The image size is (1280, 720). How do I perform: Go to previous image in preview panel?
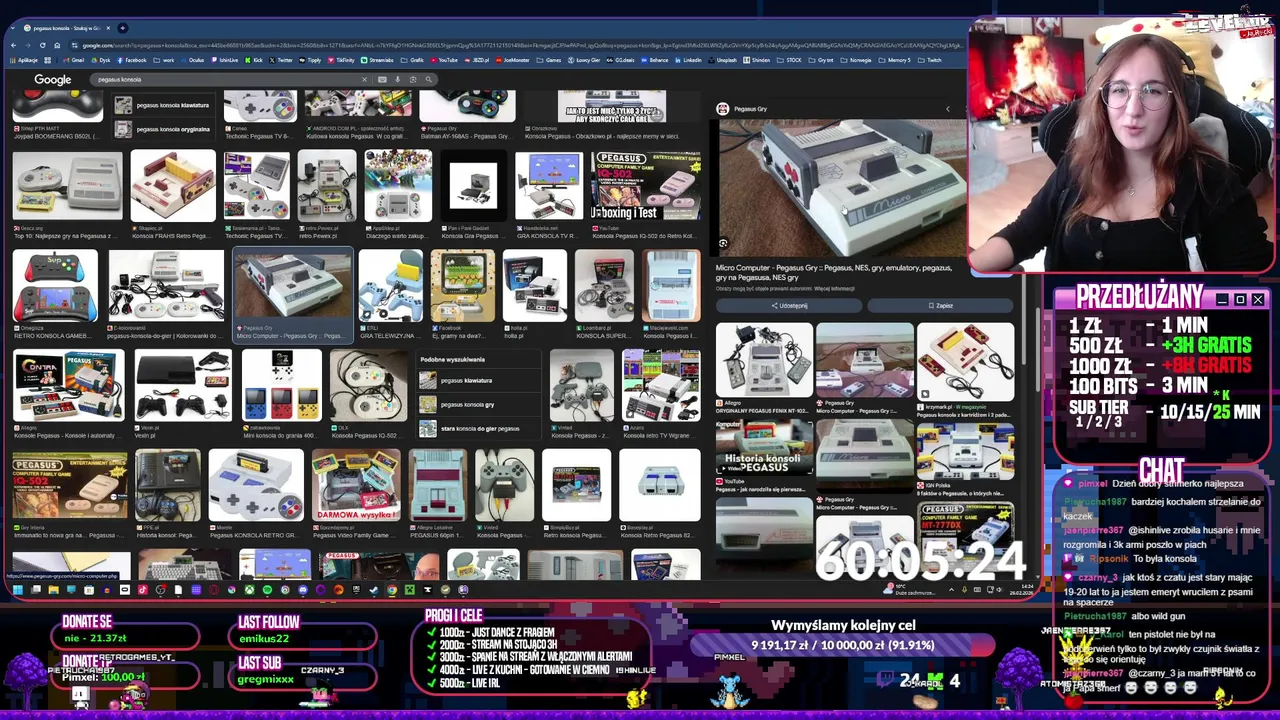coord(948,109)
